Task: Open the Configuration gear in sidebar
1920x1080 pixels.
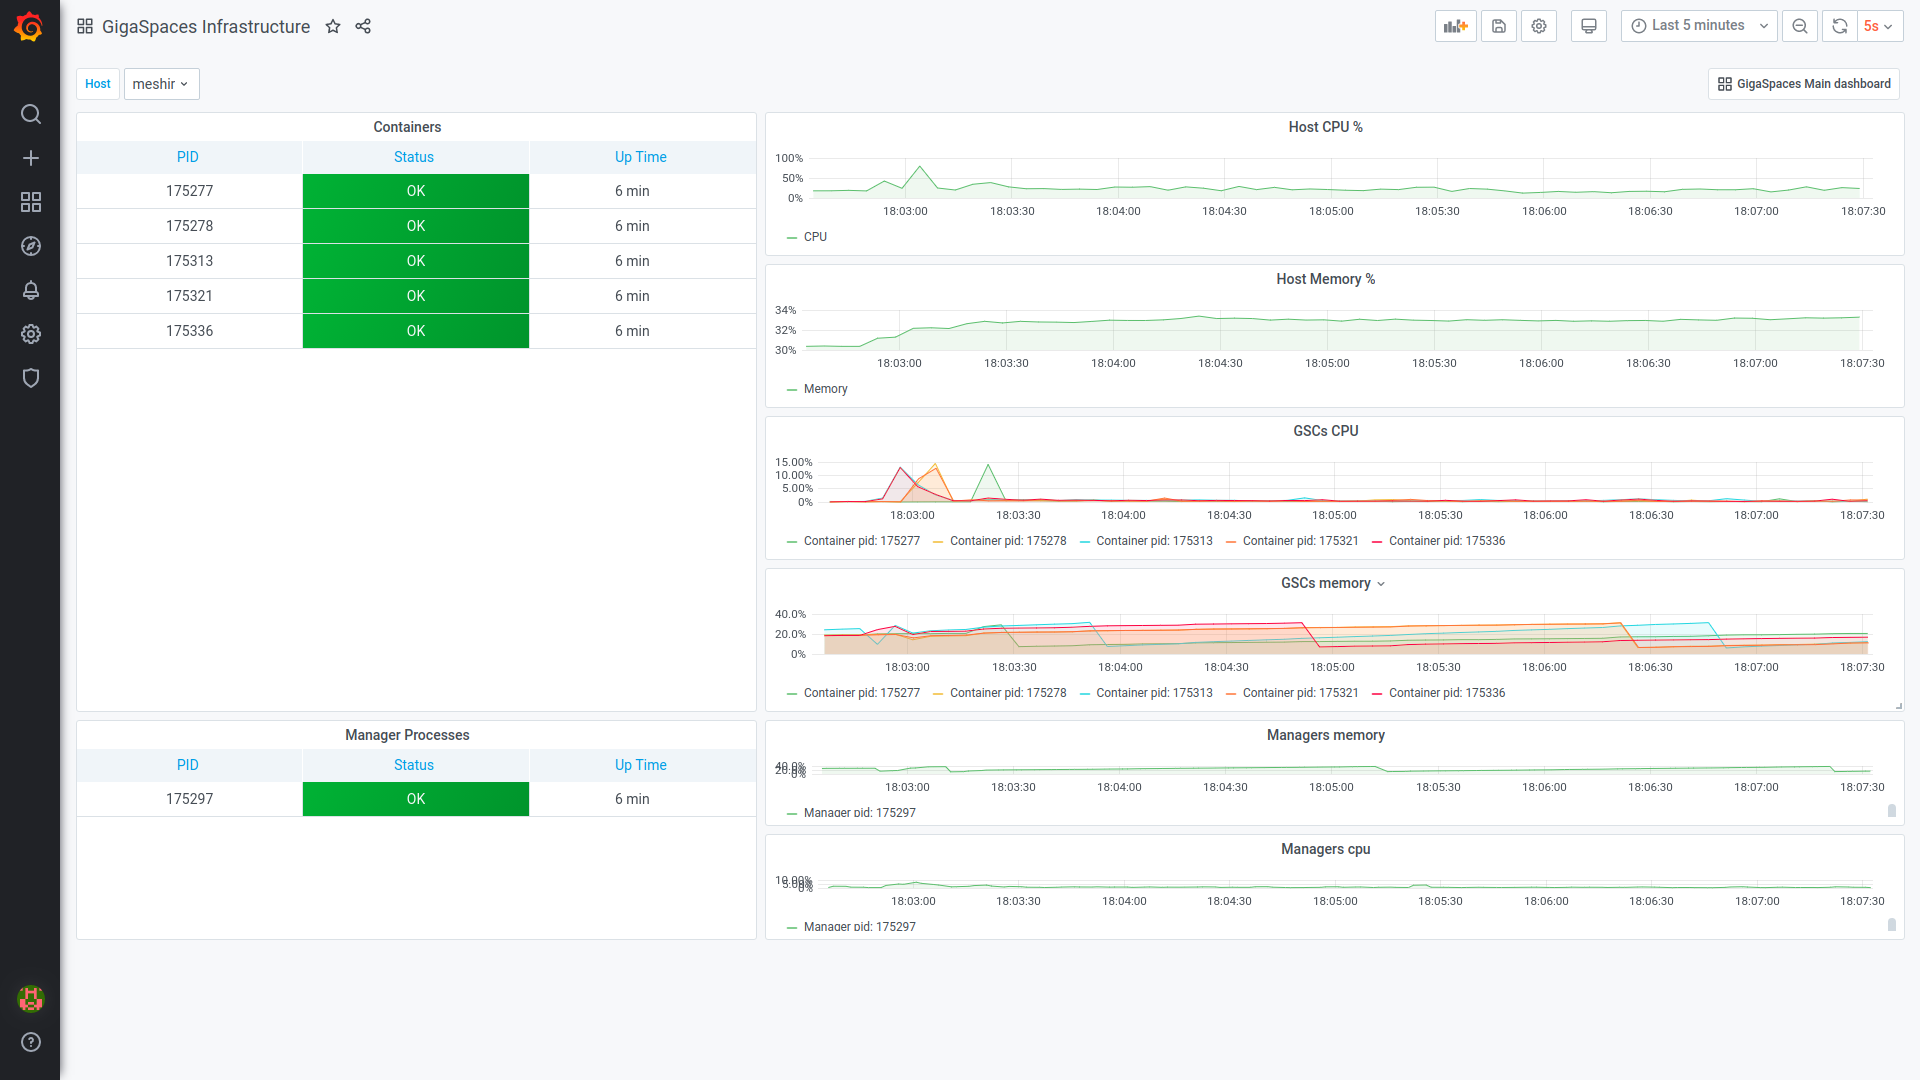Action: tap(31, 334)
